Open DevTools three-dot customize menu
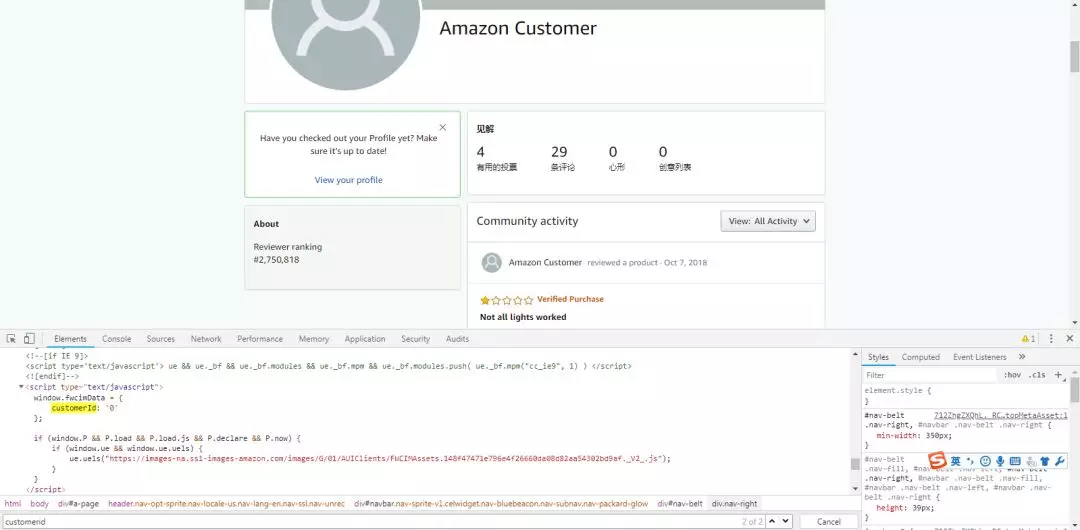 coord(1050,339)
